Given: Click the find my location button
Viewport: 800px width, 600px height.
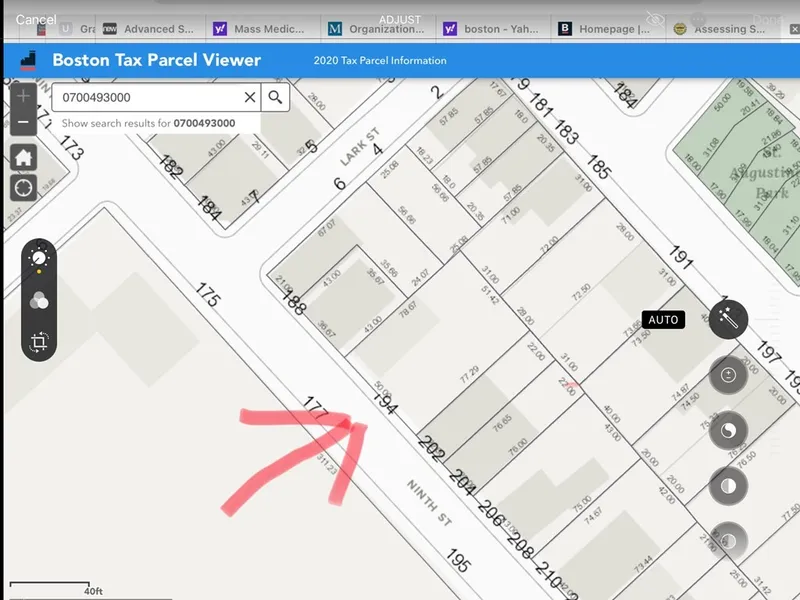Looking at the screenshot, I should tap(23, 187).
